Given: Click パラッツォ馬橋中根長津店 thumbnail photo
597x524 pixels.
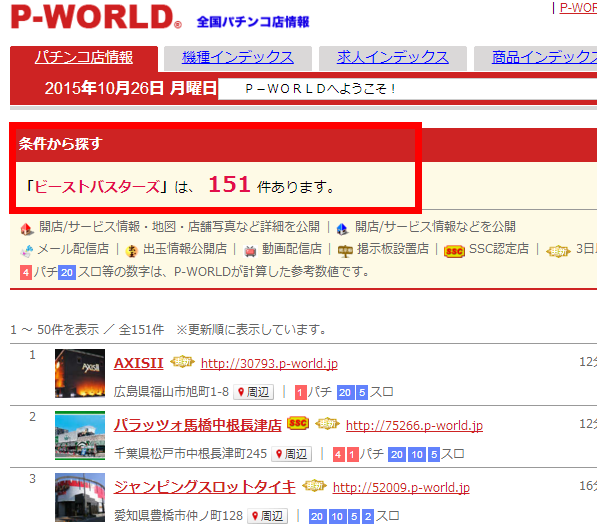Looking at the screenshot, I should click(80, 435).
